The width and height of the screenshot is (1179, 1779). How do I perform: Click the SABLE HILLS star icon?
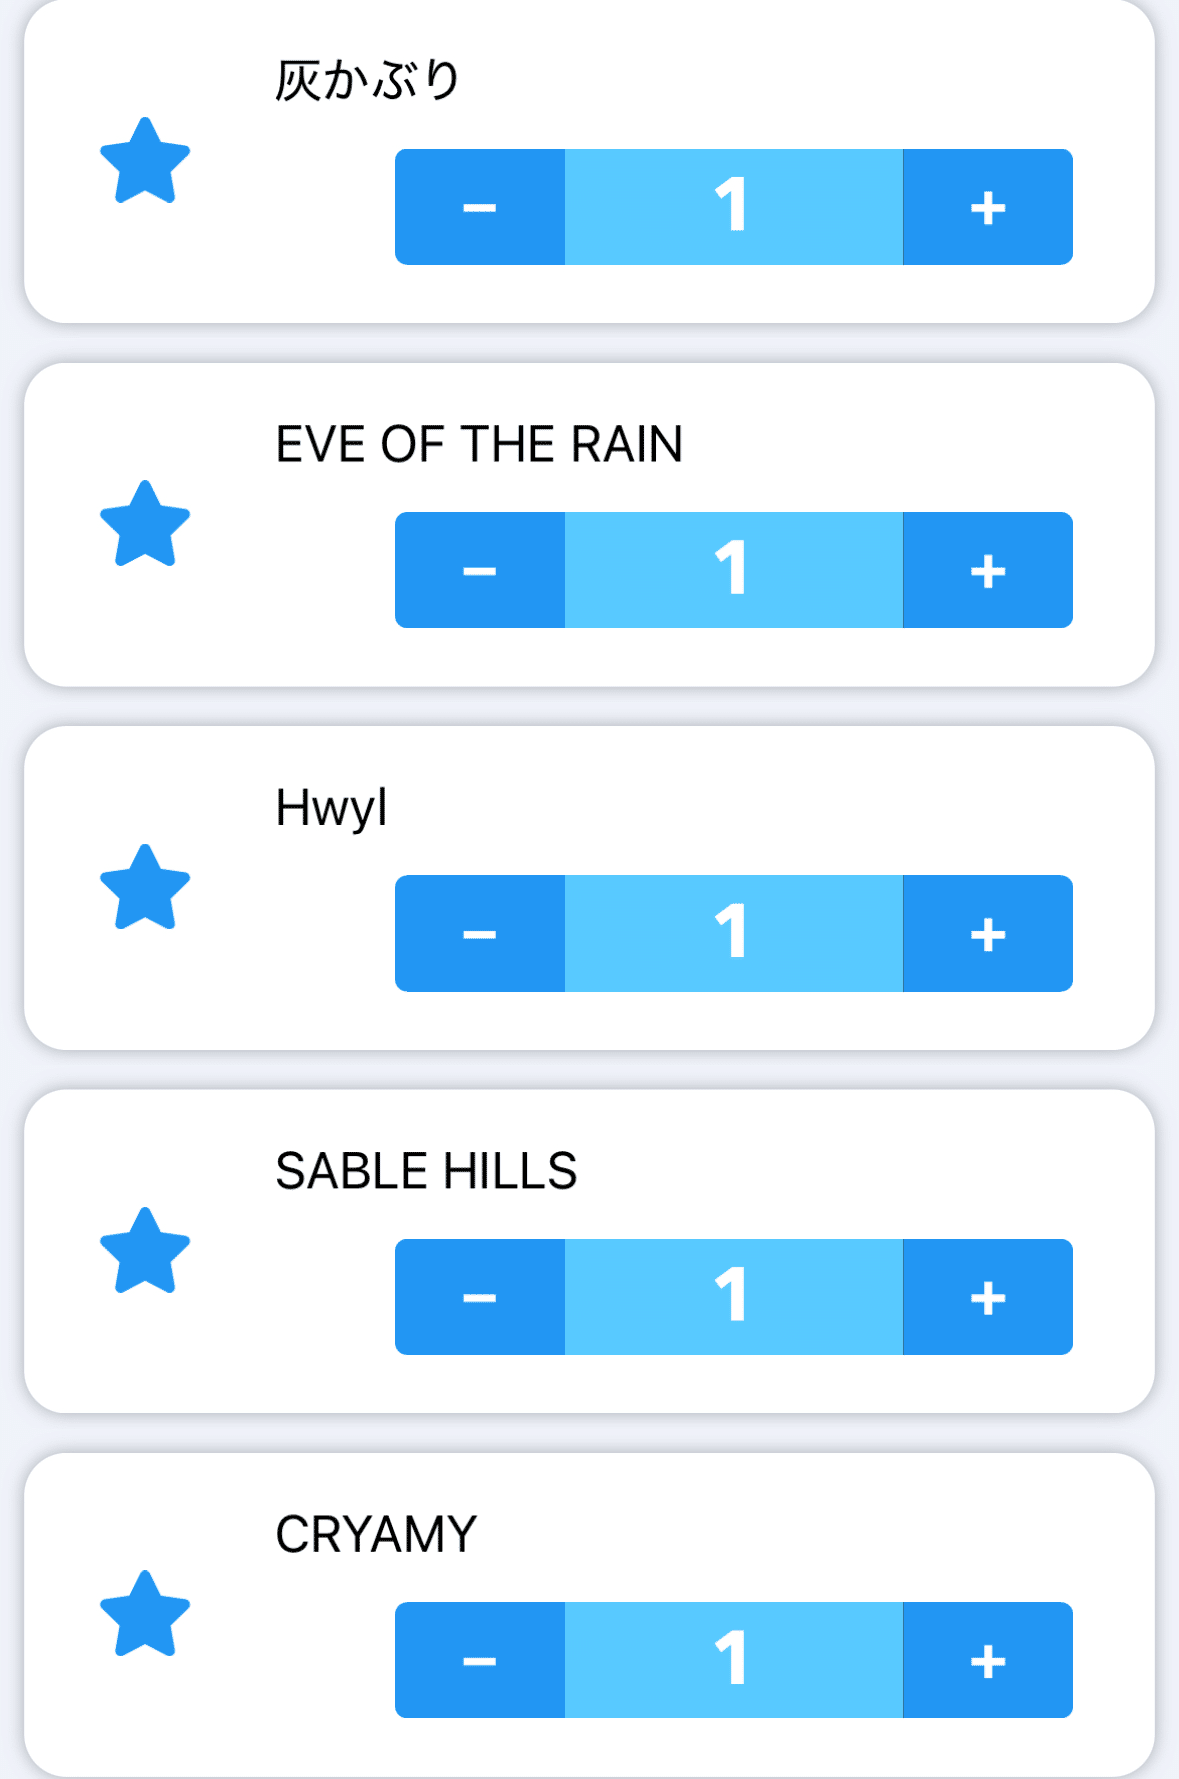point(145,1251)
